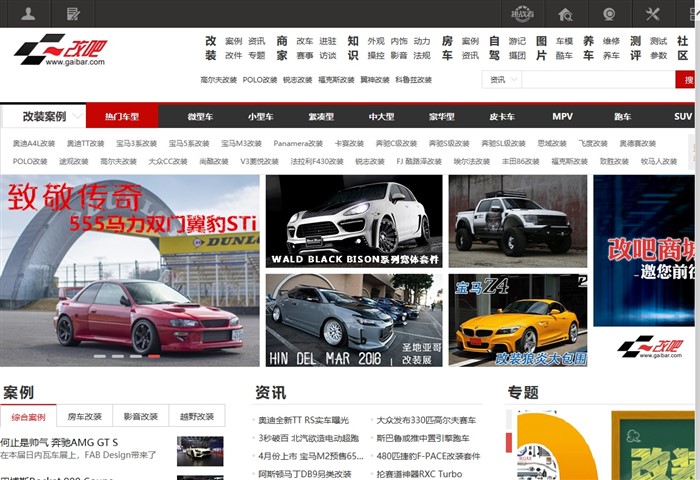
Task: Open the 宝马3系改装 link
Action: tap(136, 143)
